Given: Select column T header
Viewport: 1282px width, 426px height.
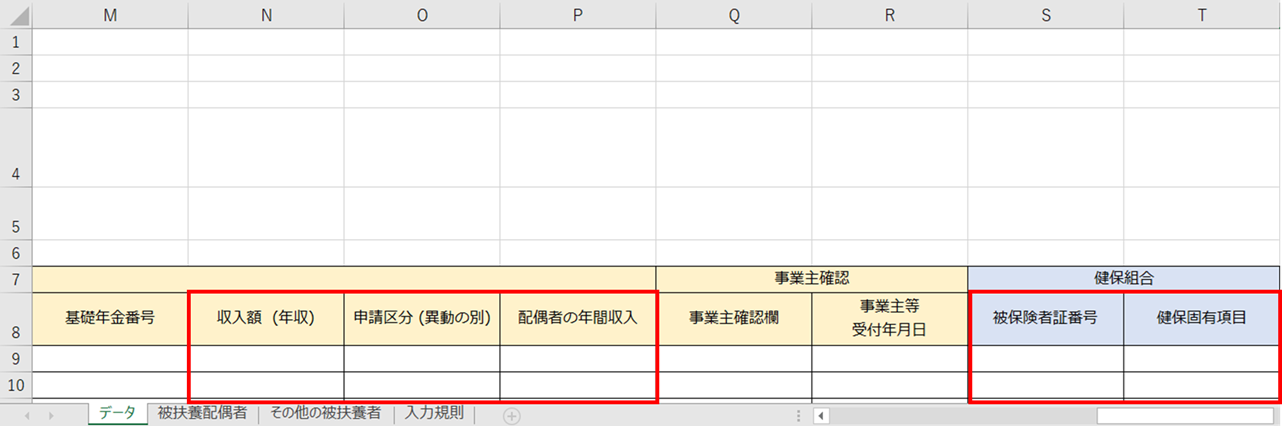Looking at the screenshot, I should 1202,15.
